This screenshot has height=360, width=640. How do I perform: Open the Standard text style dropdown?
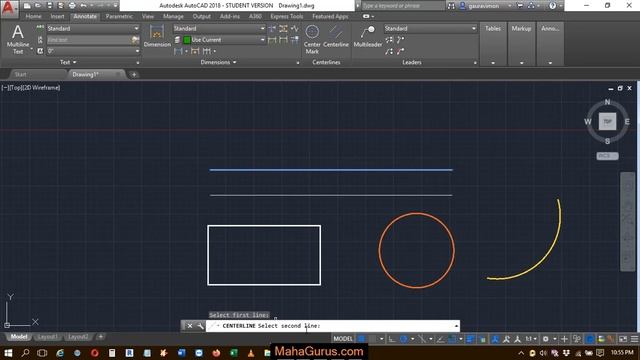click(93, 28)
